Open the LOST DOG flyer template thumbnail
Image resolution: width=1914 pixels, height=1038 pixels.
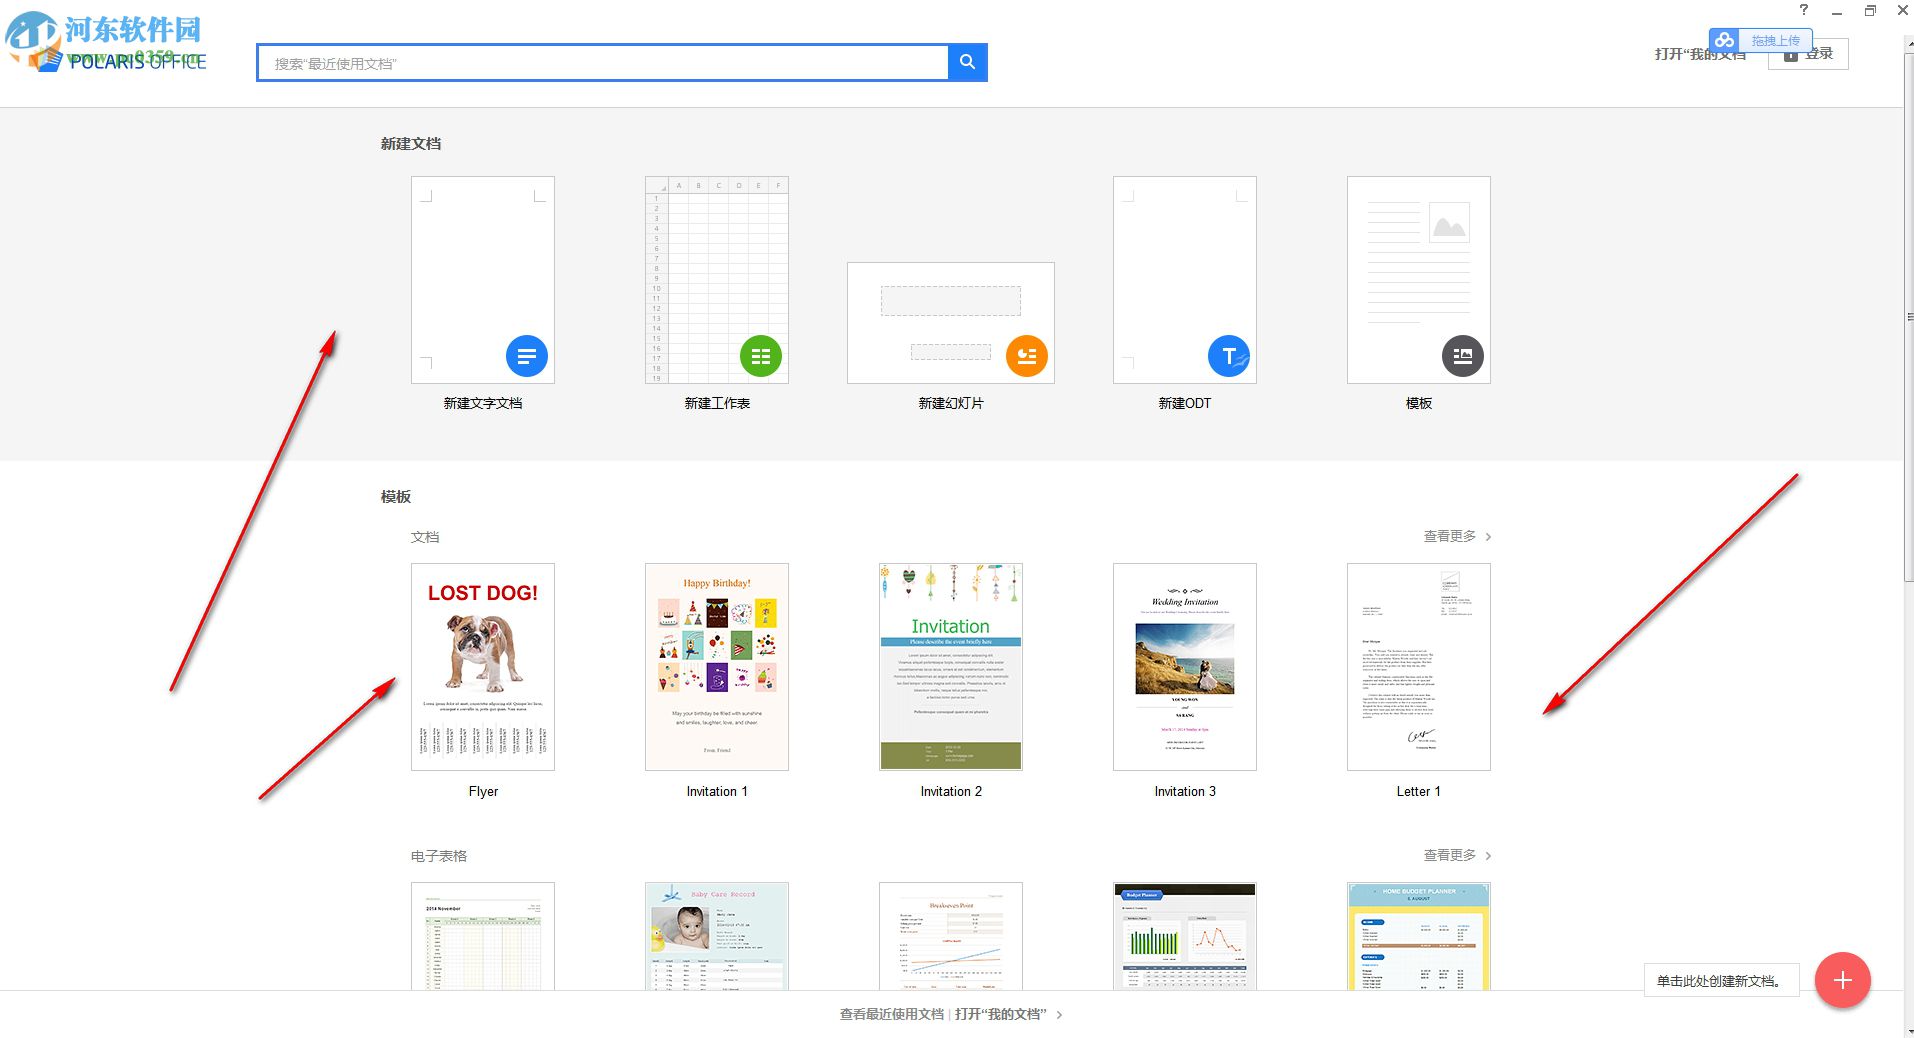point(483,667)
